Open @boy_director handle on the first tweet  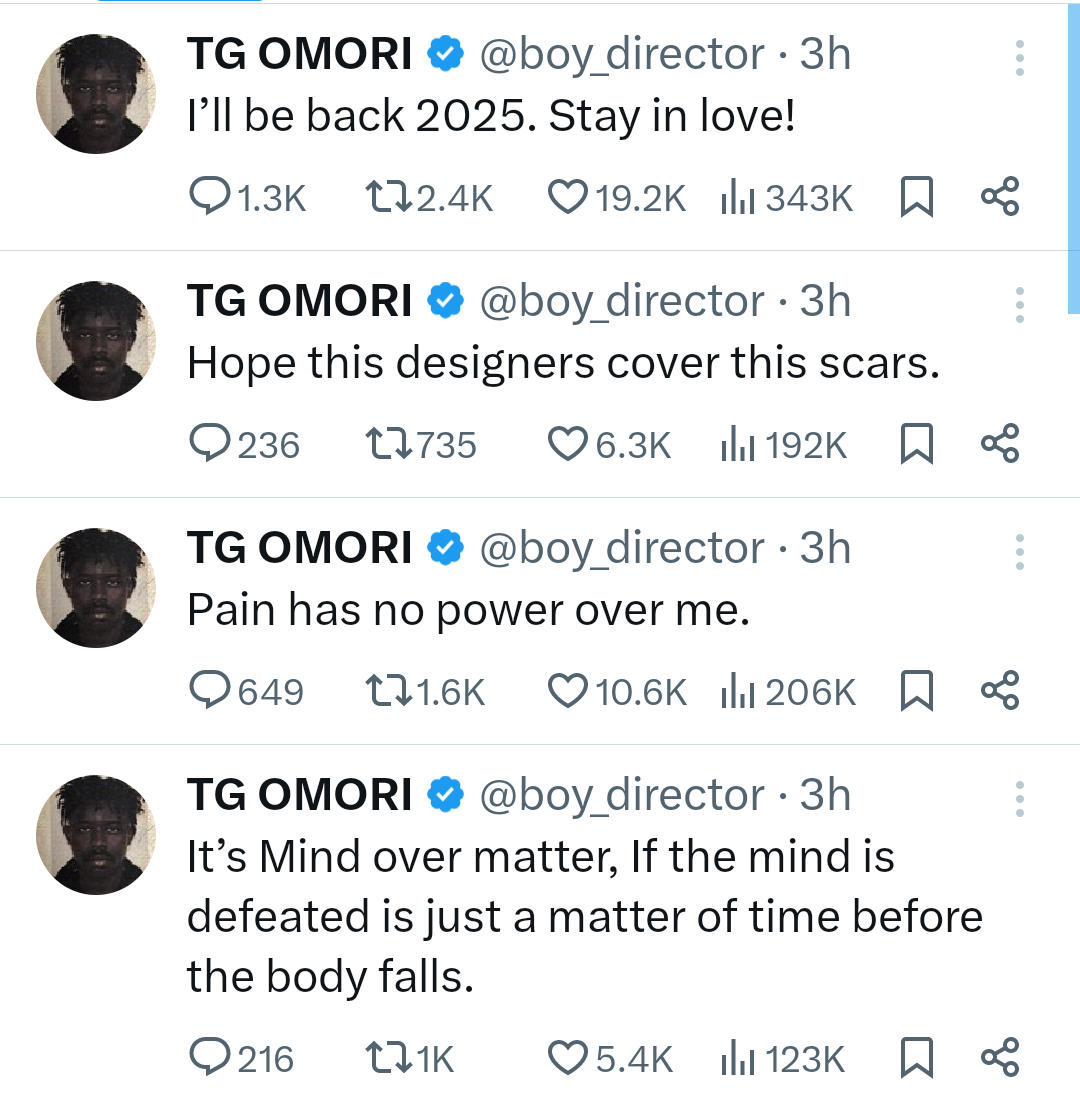[622, 54]
